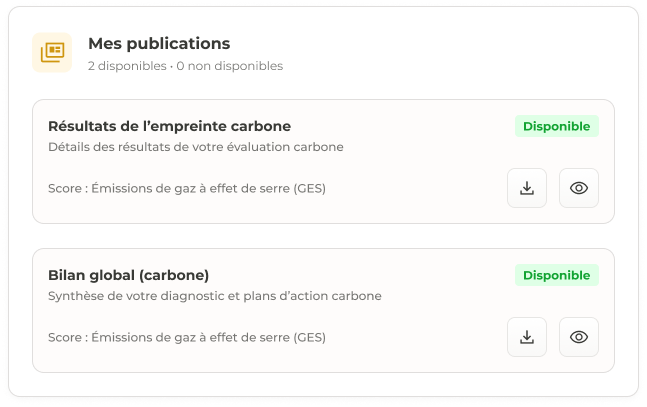Viewport: 647px width, 407px height.
Task: Click GES emissions text in Résultats de l'empreinte card
Action: [x=208, y=188]
